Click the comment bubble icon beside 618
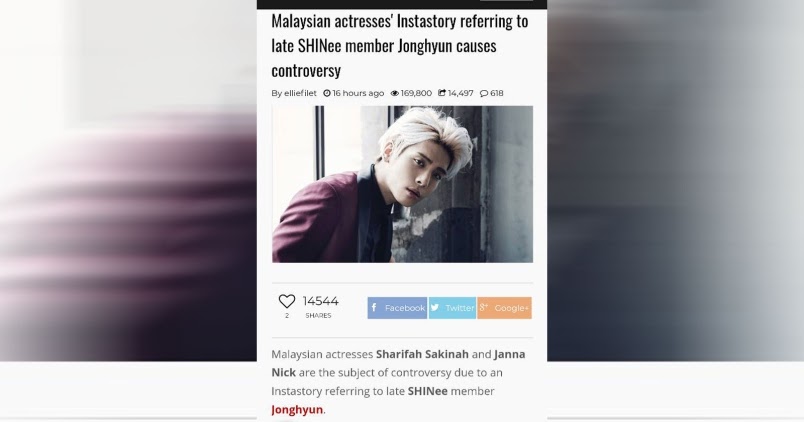Image resolution: width=804 pixels, height=422 pixels. click(x=484, y=93)
